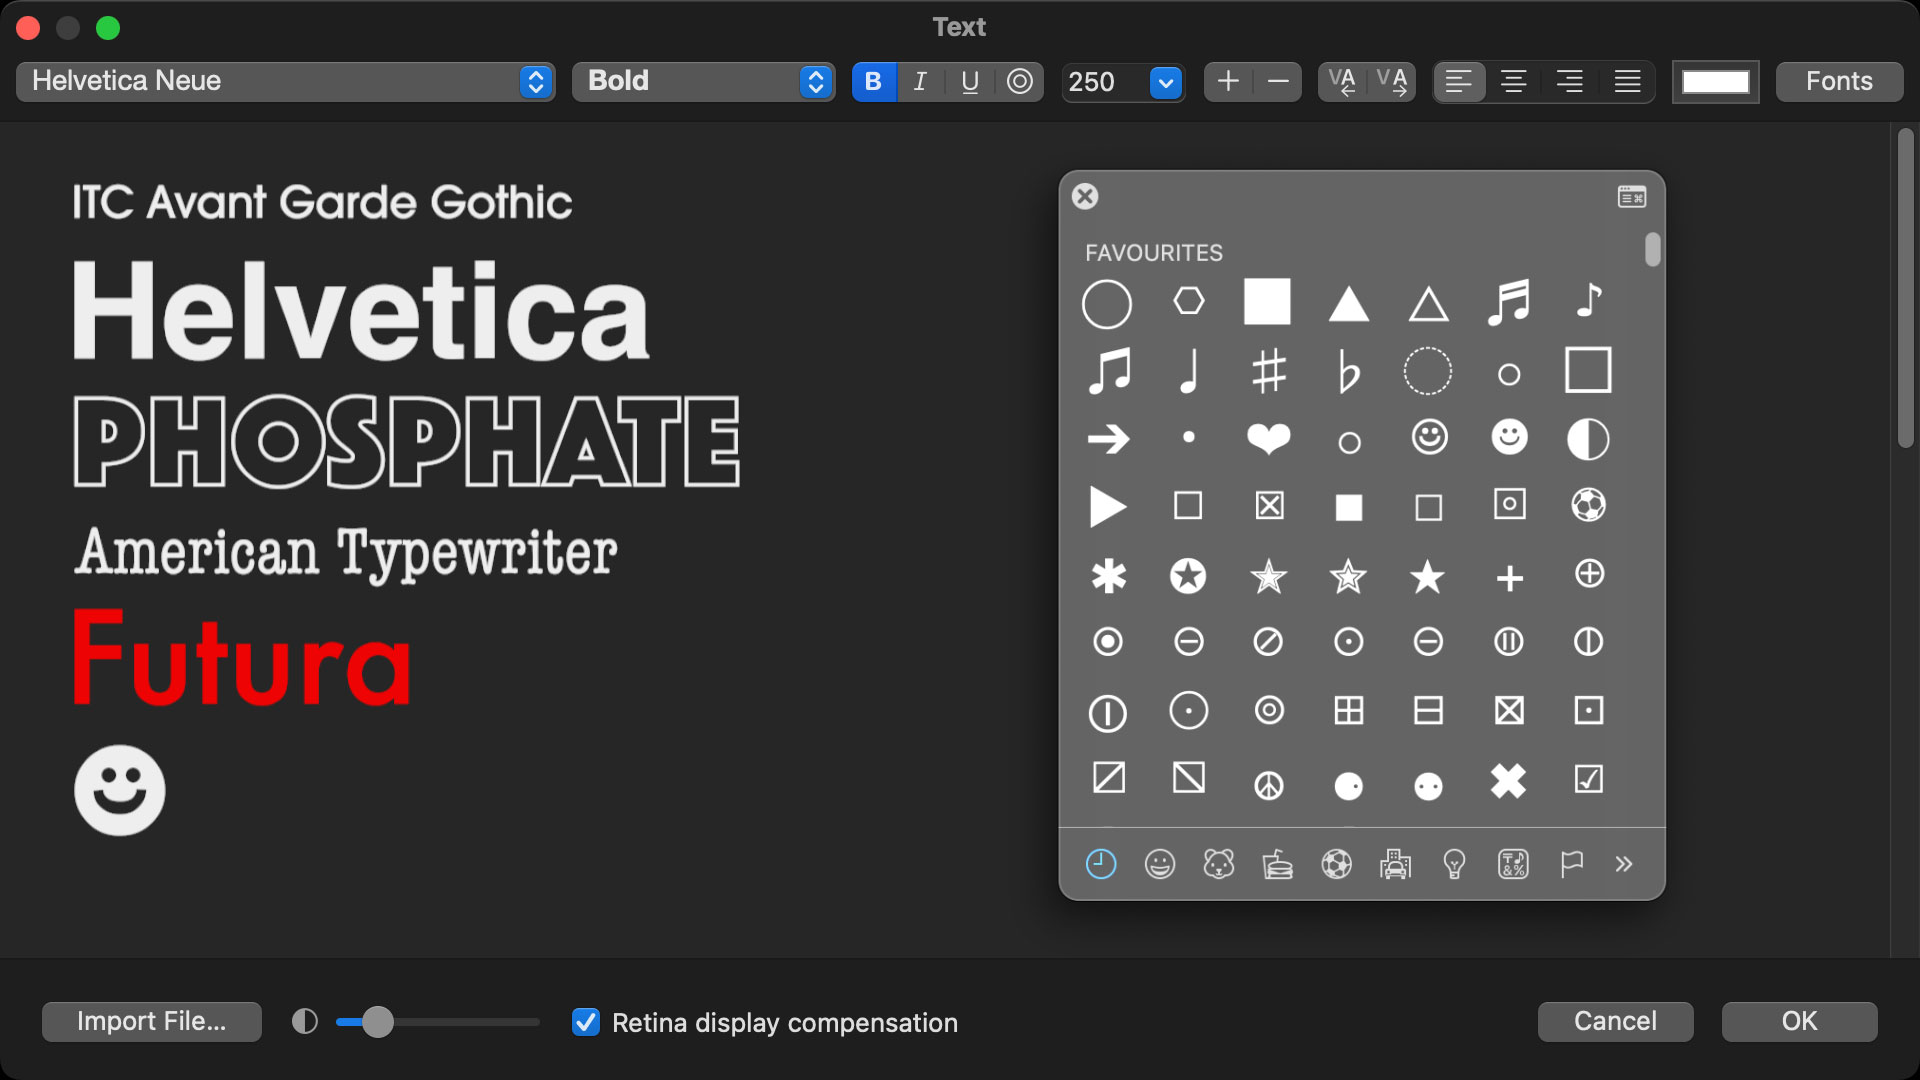1920x1080 pixels.
Task: Align text right
Action: click(1570, 81)
